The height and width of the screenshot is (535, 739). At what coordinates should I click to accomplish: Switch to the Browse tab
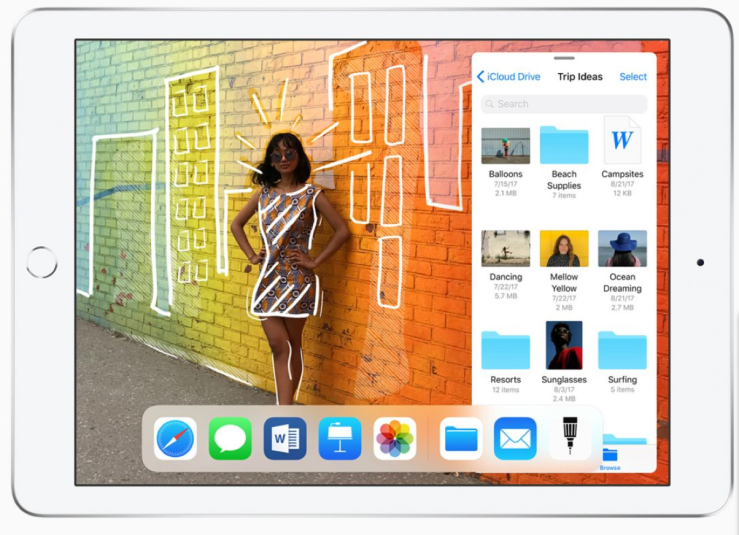tap(610, 460)
